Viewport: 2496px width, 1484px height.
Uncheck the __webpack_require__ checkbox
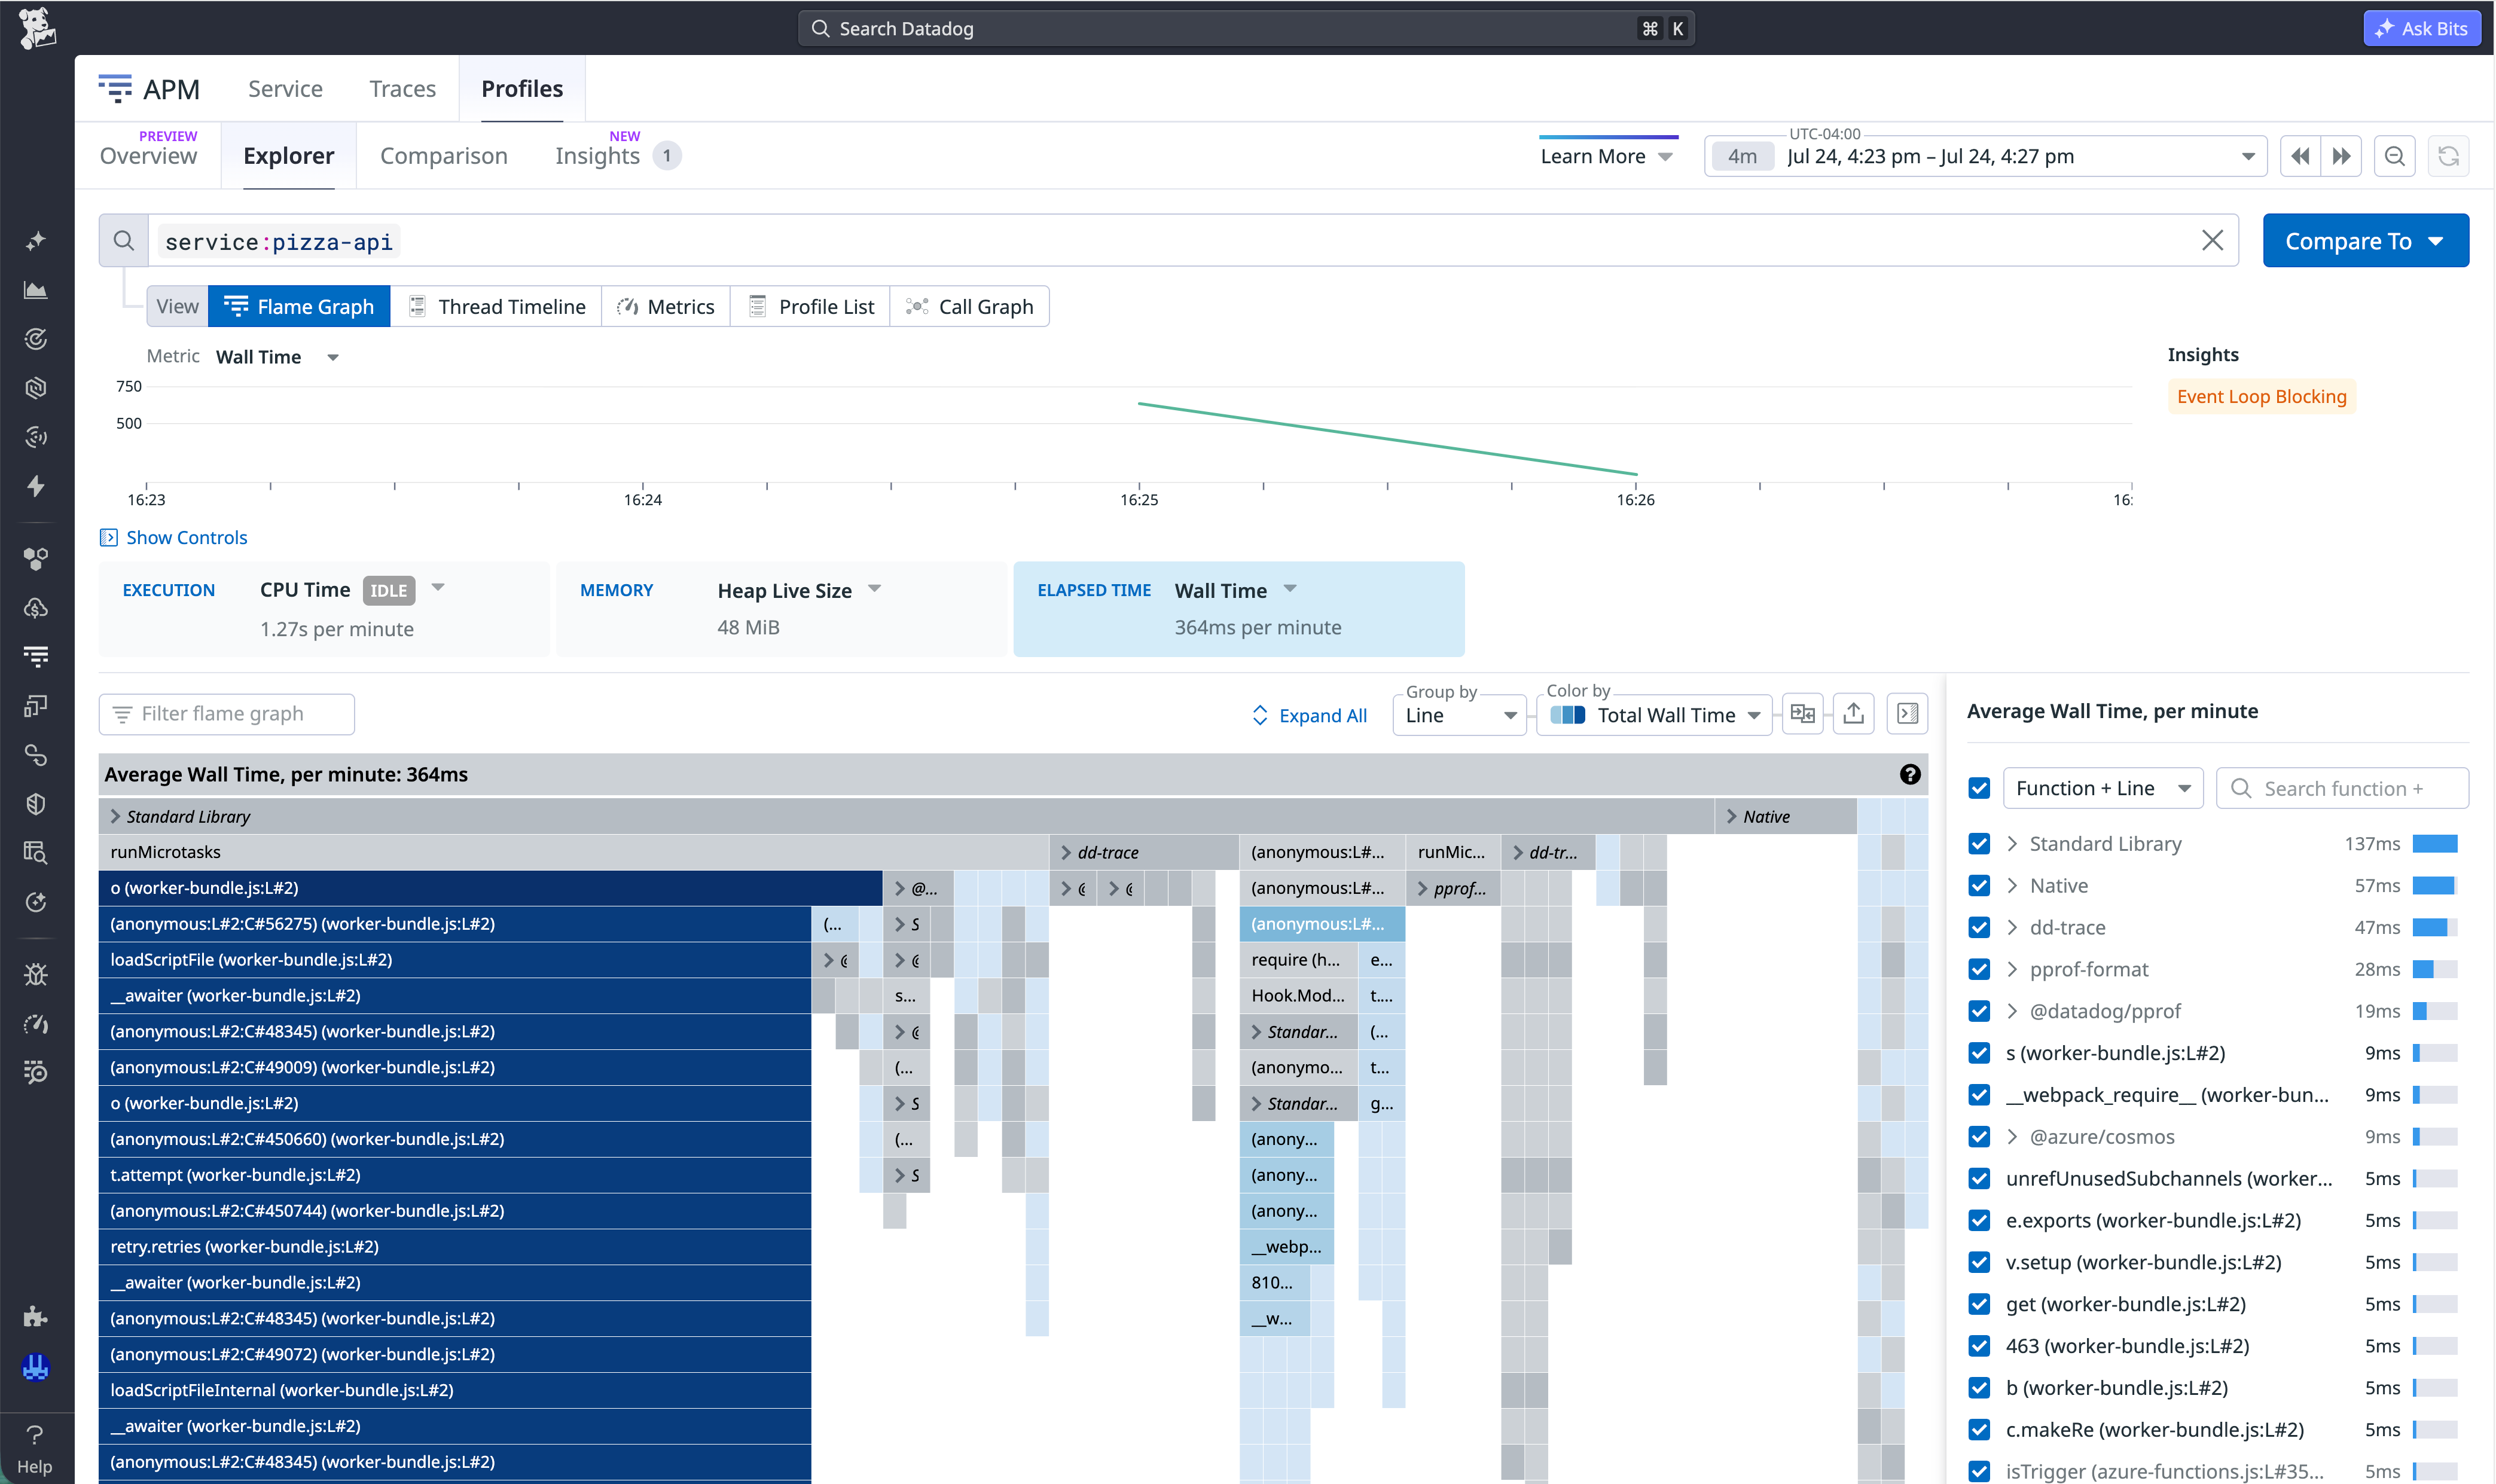[x=1978, y=1095]
